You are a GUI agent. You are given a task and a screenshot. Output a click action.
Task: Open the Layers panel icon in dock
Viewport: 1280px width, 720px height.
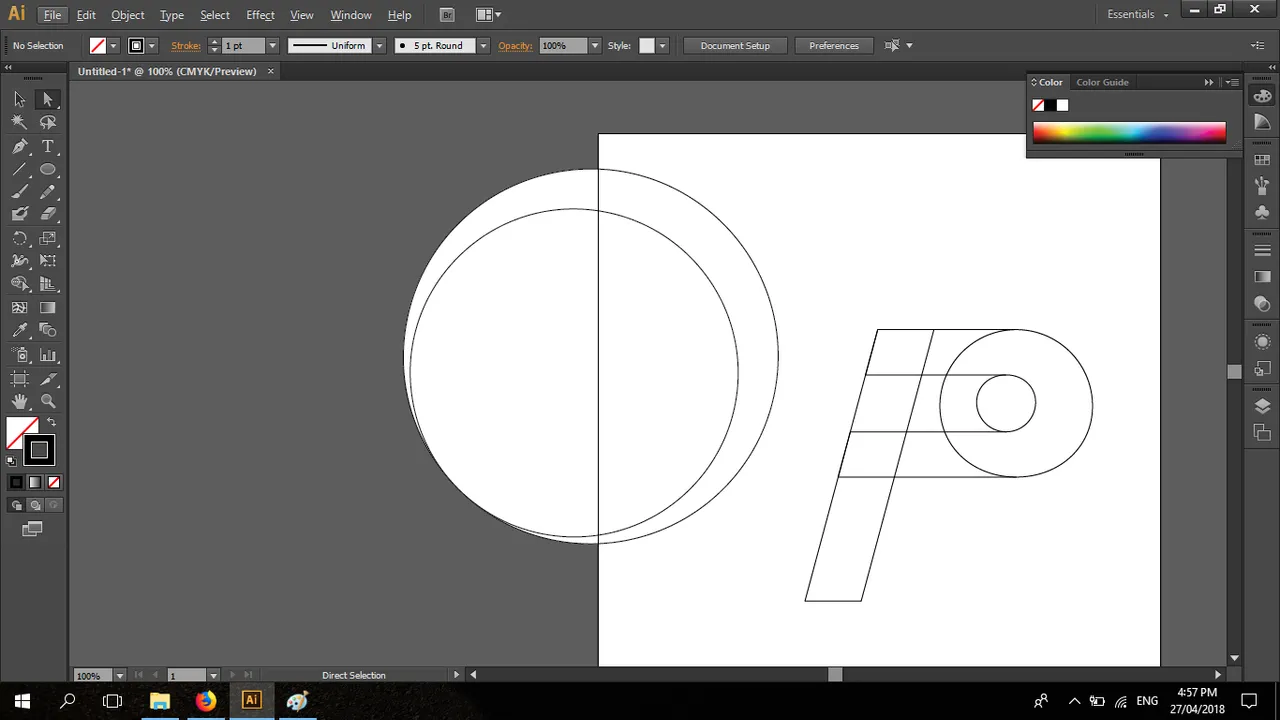1262,406
